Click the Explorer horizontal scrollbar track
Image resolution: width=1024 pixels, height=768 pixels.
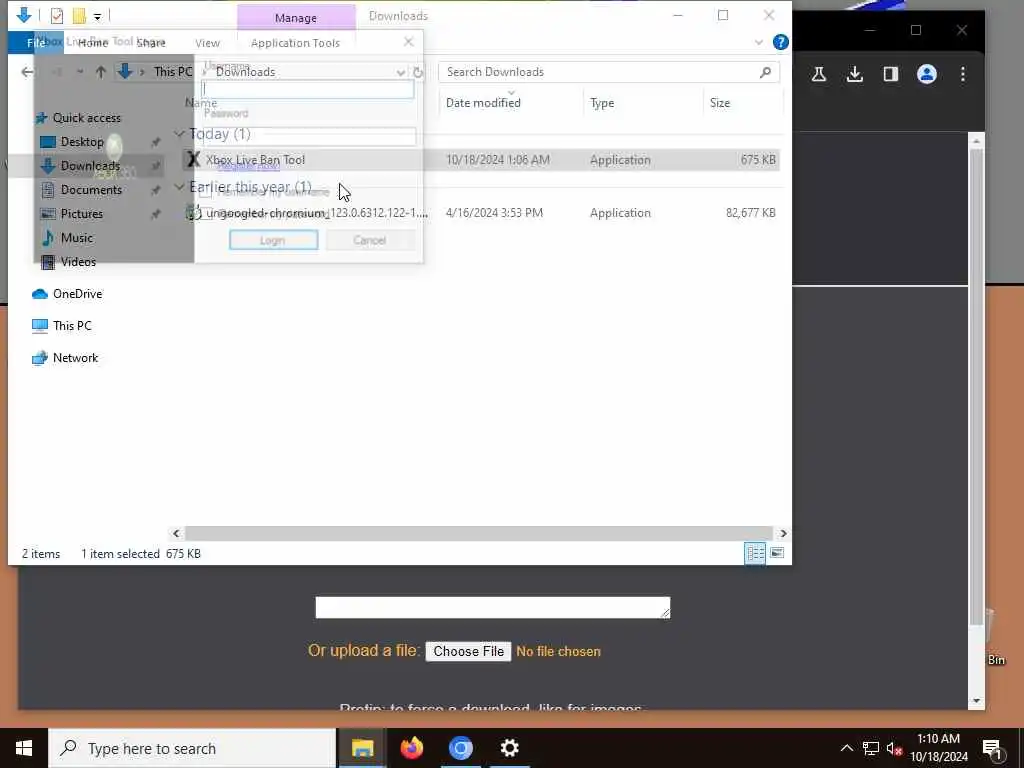[x=479, y=534]
